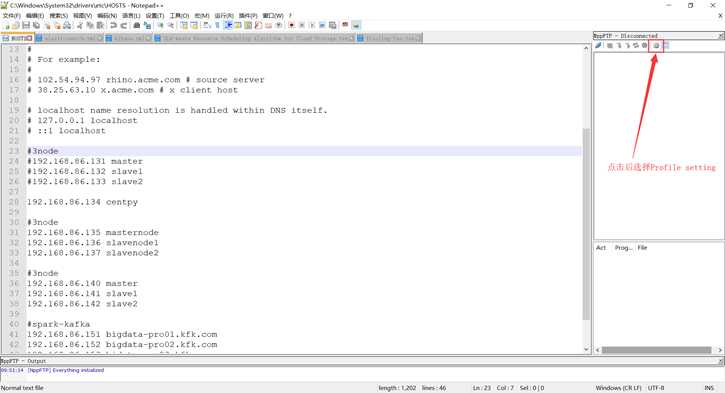This screenshot has width=725, height=393.
Task: Click the File column header
Action: point(643,248)
